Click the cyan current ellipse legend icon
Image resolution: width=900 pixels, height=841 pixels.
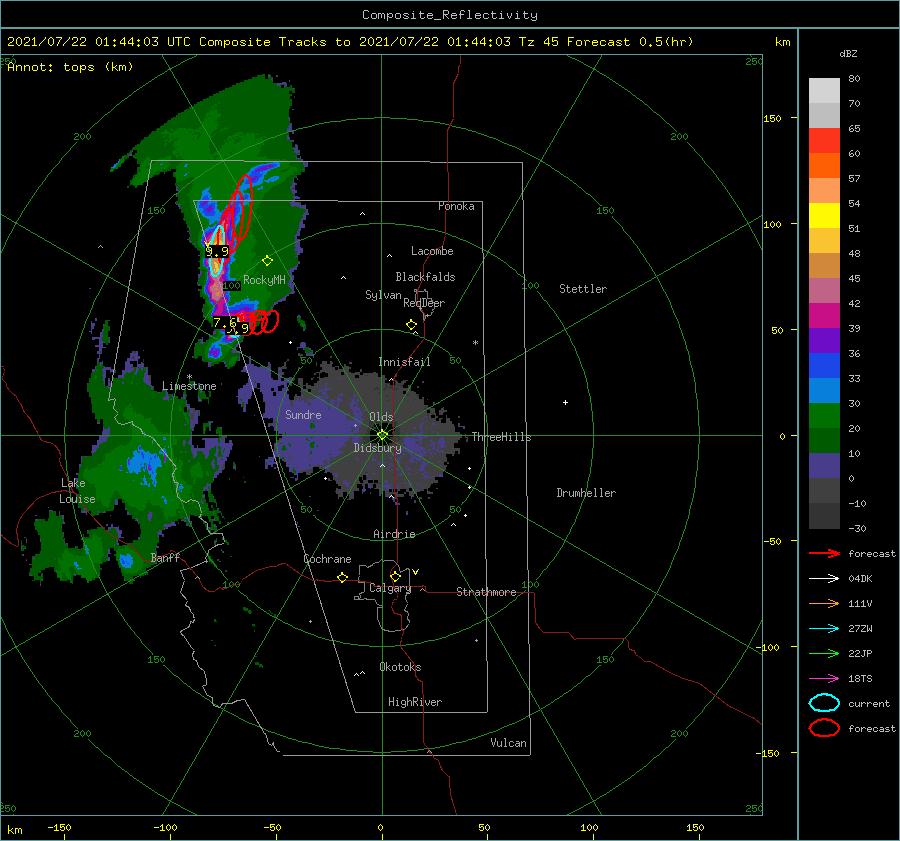pyautogui.click(x=824, y=703)
